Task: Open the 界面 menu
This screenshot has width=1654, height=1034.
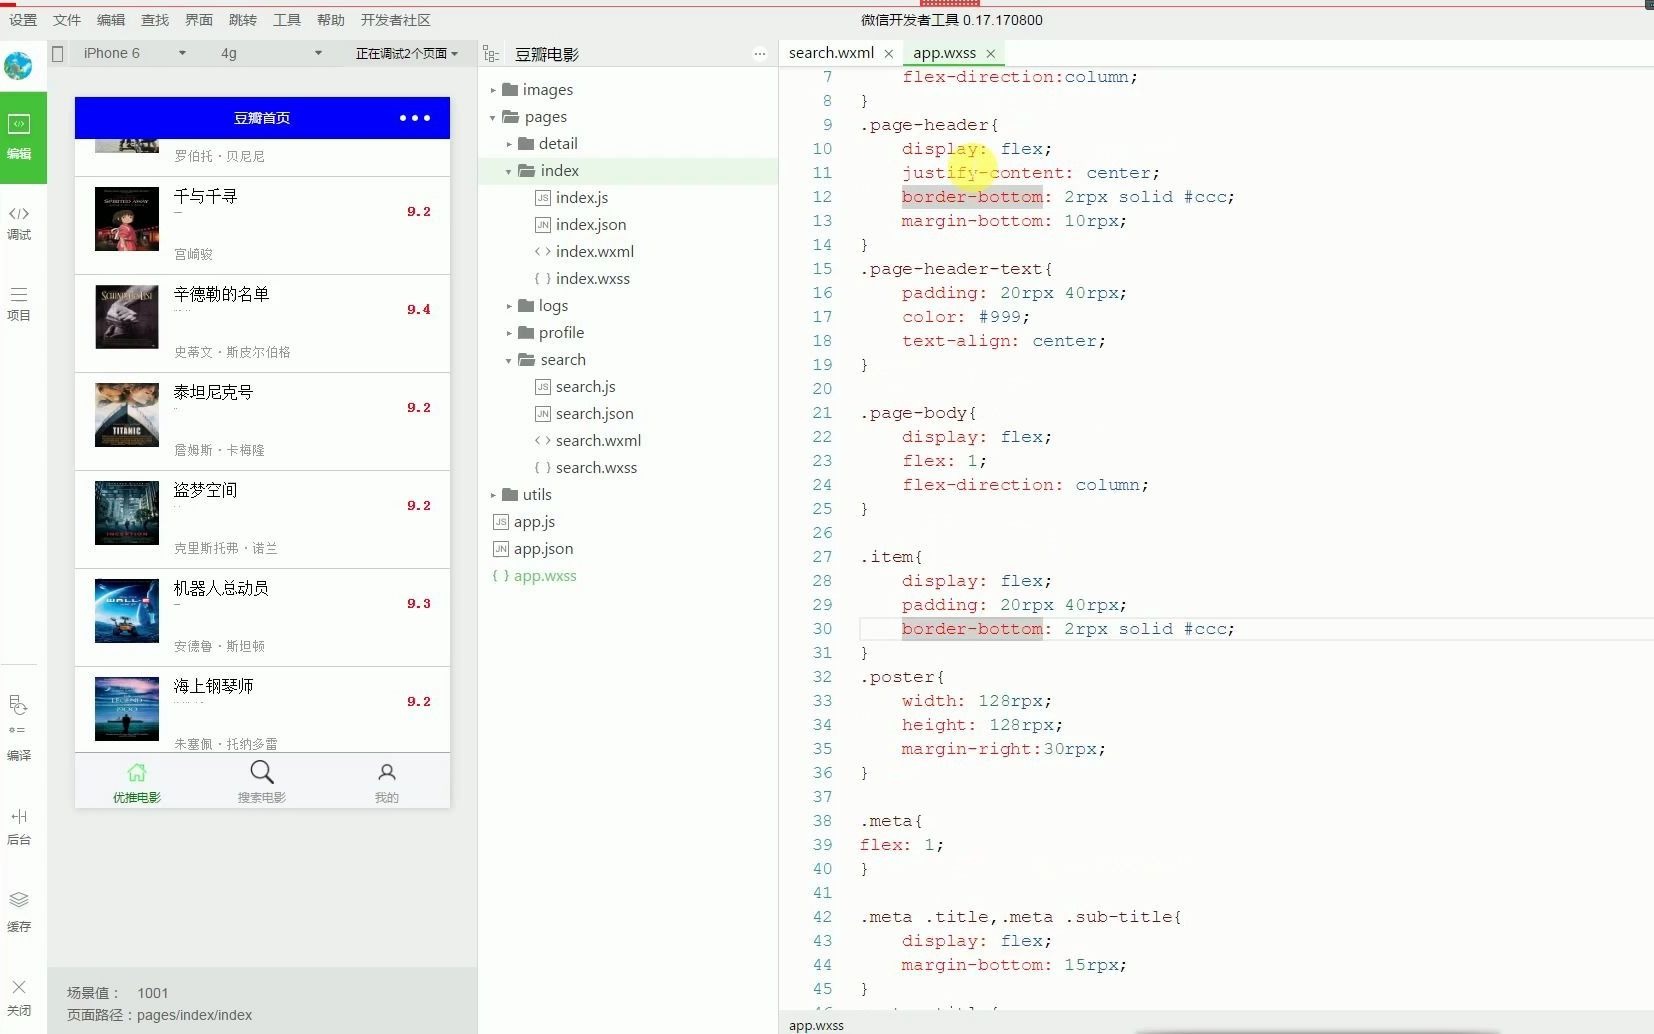Action: pos(199,20)
